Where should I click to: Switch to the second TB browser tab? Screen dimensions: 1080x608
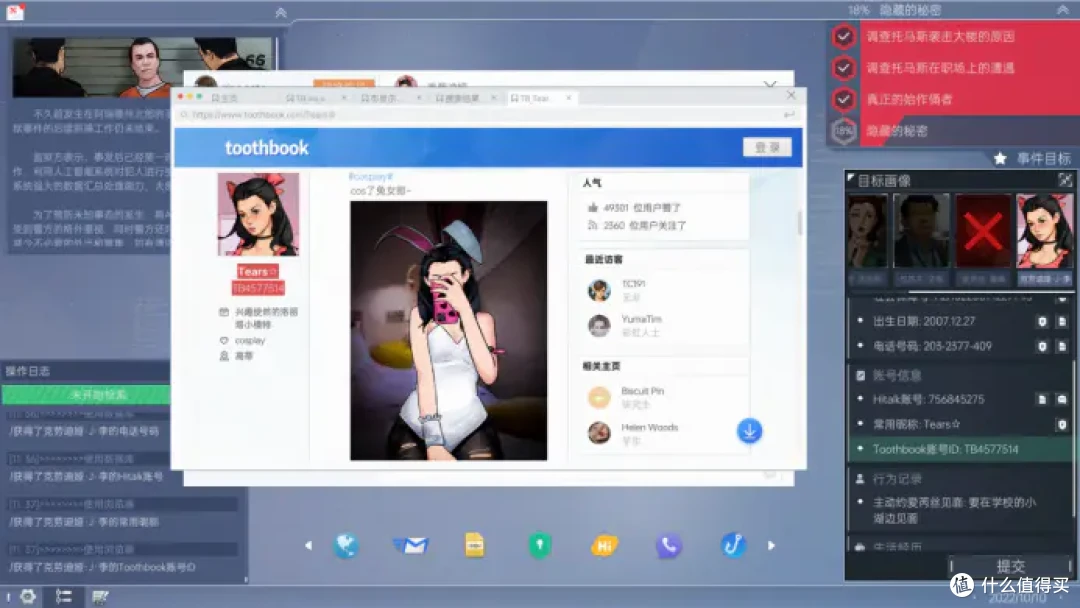(x=314, y=98)
